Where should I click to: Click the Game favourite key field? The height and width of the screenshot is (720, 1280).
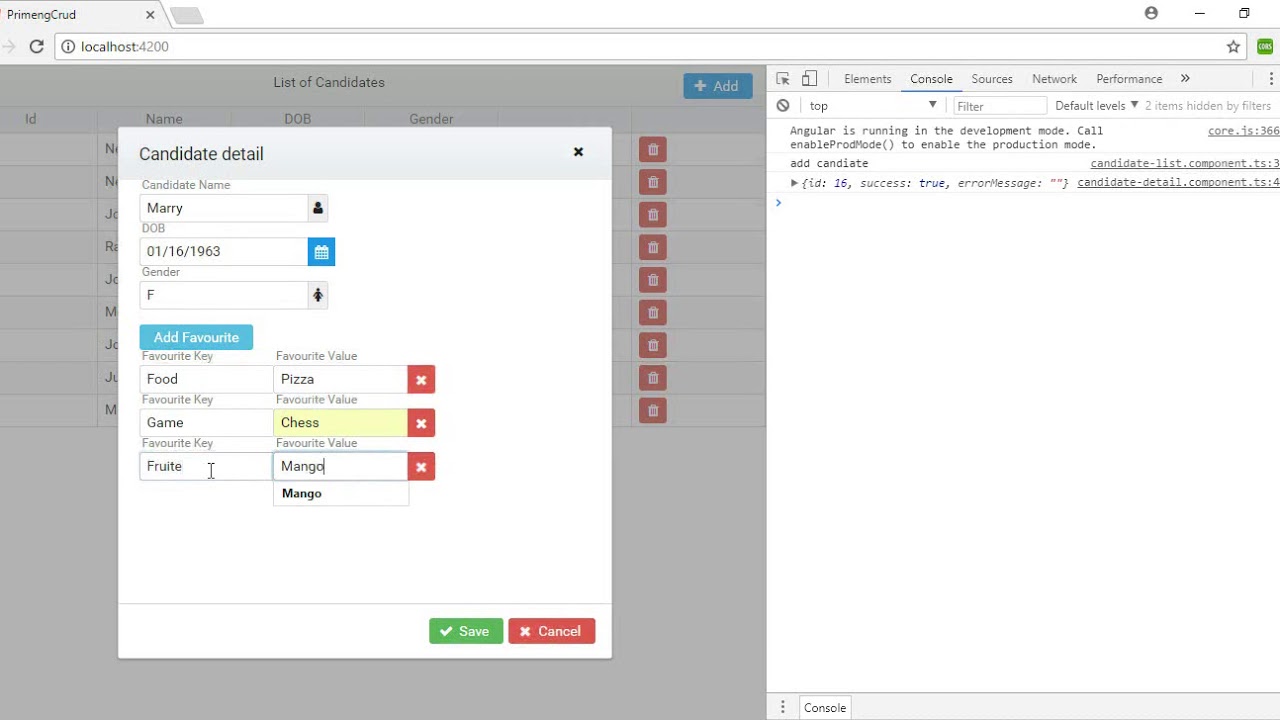click(x=206, y=423)
